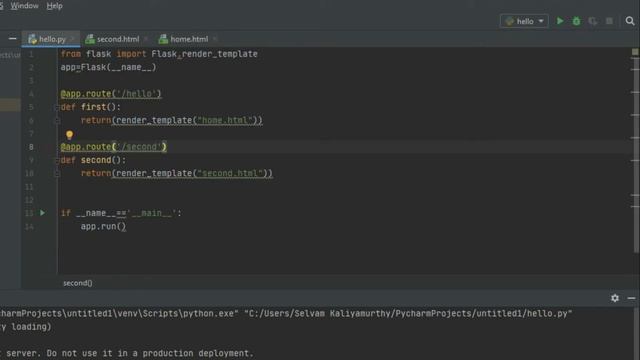Image resolution: width=640 pixels, height=360 pixels.
Task: Open the Help menu
Action: tap(54, 6)
